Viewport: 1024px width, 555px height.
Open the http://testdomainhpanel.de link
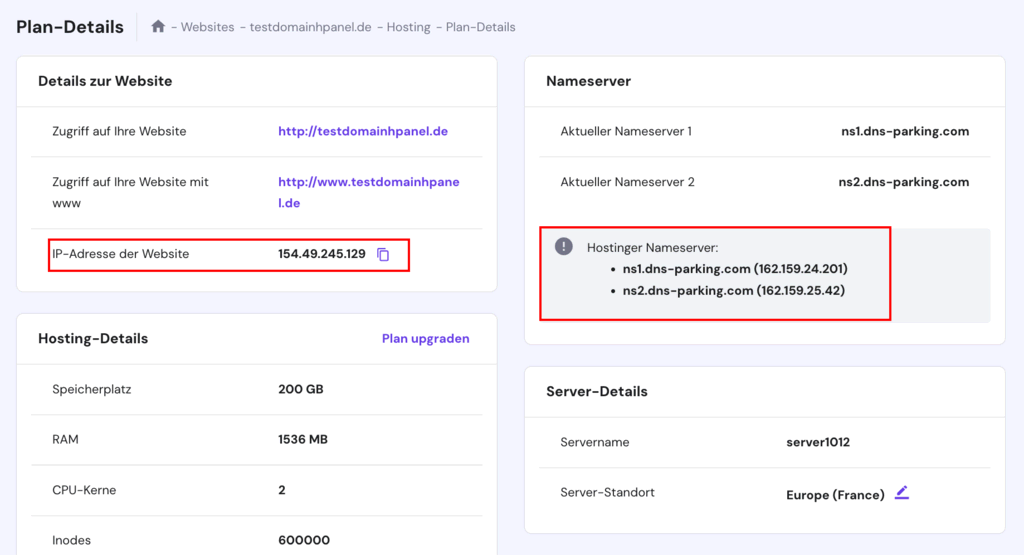point(362,131)
